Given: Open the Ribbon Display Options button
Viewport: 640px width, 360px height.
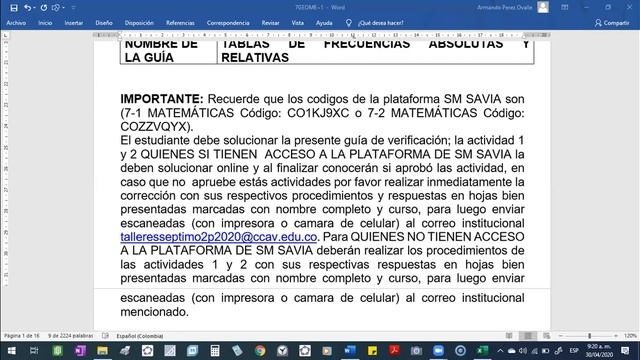Looking at the screenshot, I should (564, 7).
